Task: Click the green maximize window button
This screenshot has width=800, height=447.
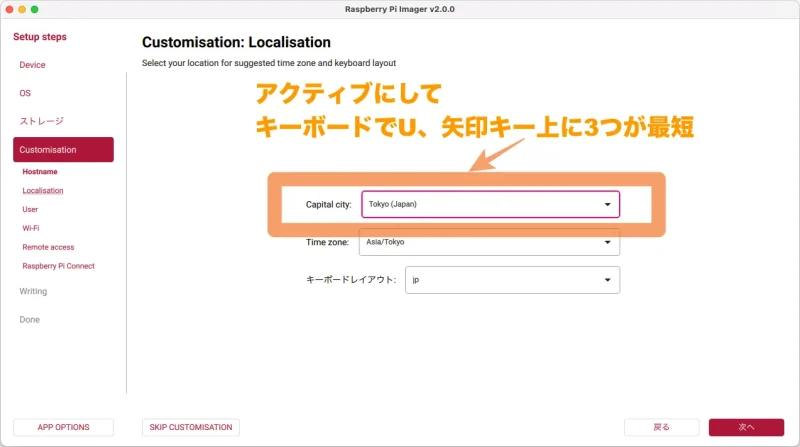Action: [x=34, y=9]
